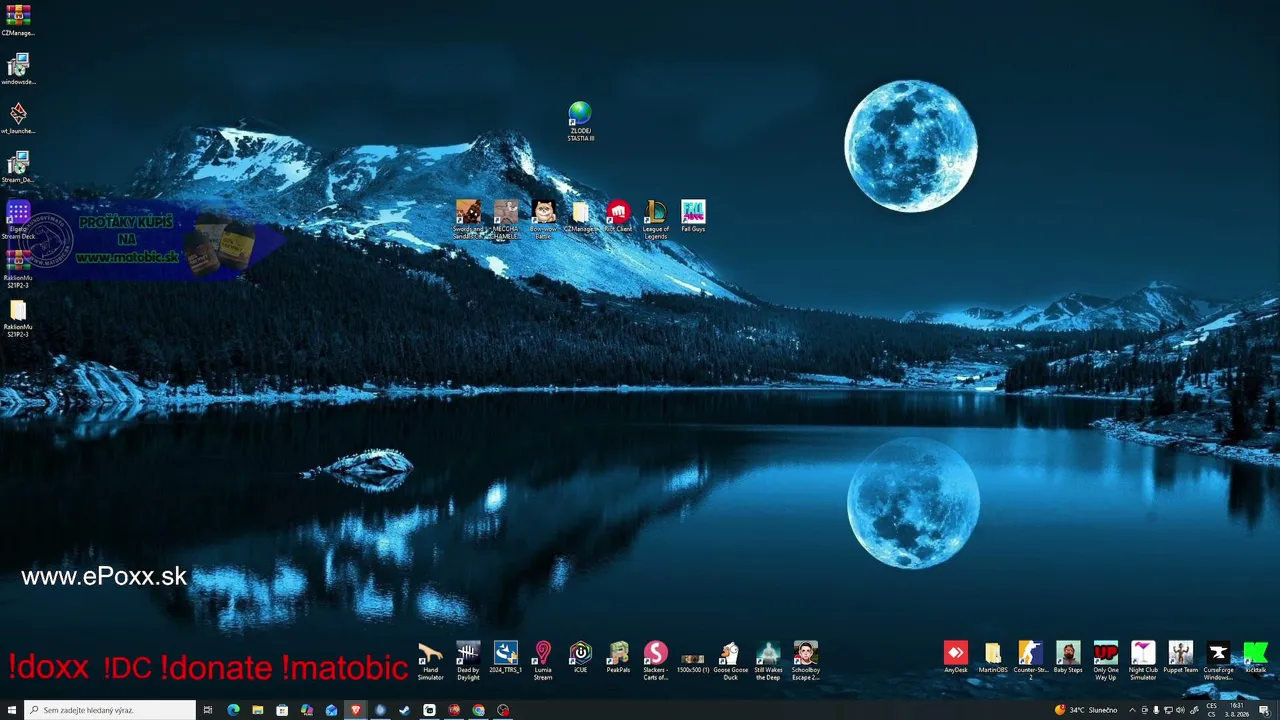Open weather widget showing 34°C Slunečno
Viewport: 1280px width, 720px height.
(1086, 710)
